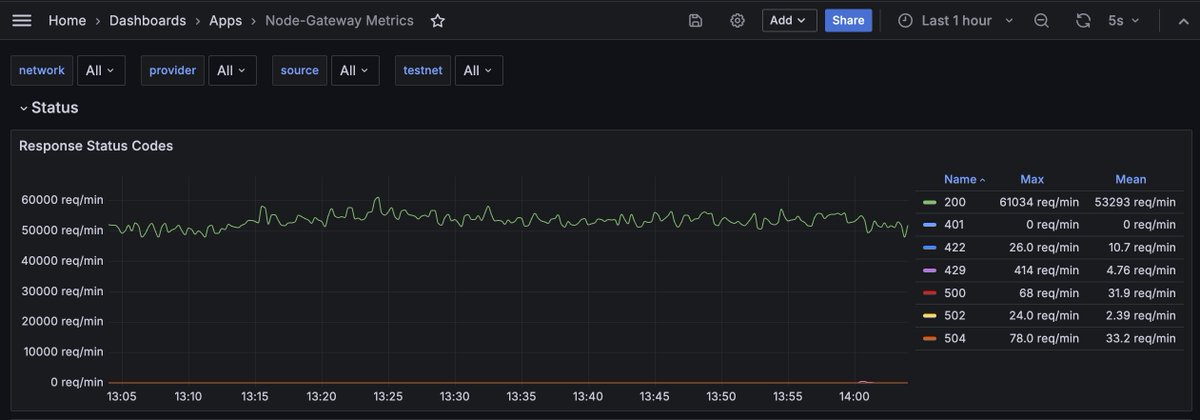Open the Last 1 hour time picker
The width and height of the screenshot is (1200, 420).
coord(955,20)
